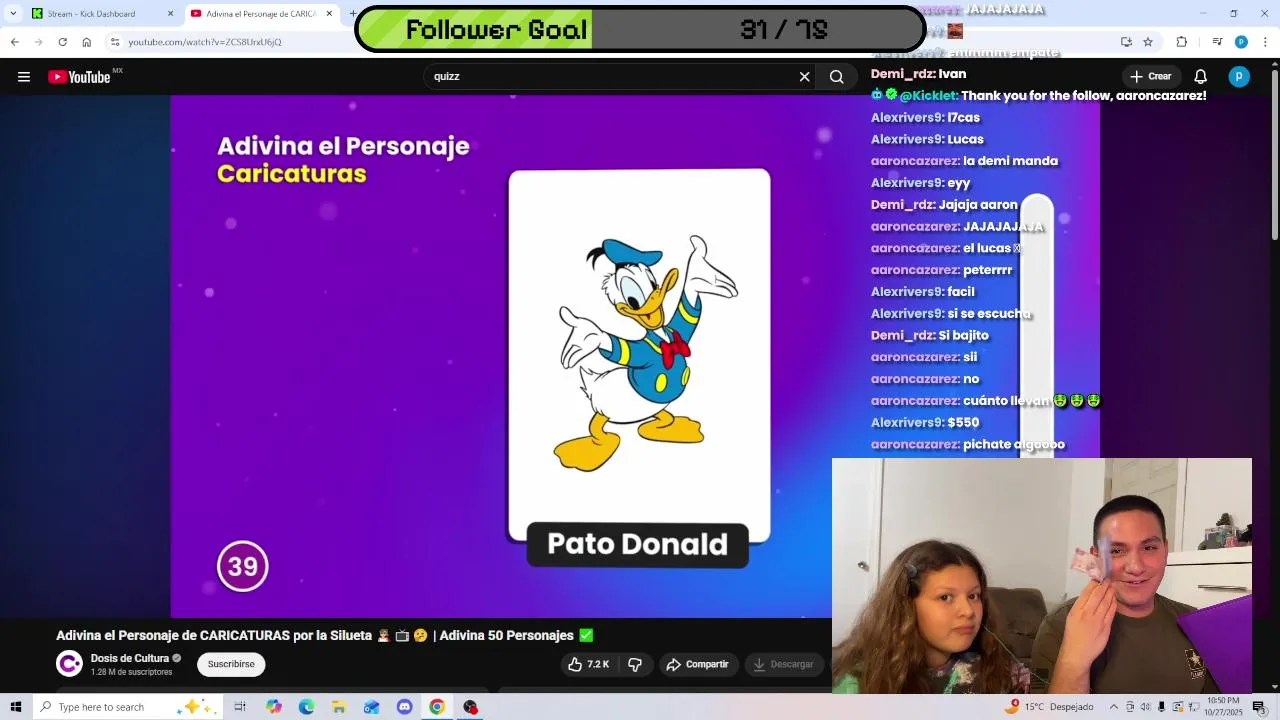Image resolution: width=1280 pixels, height=720 pixels.
Task: Switch to the Stream - Kick Dashboard tab
Action: click(x=100, y=14)
